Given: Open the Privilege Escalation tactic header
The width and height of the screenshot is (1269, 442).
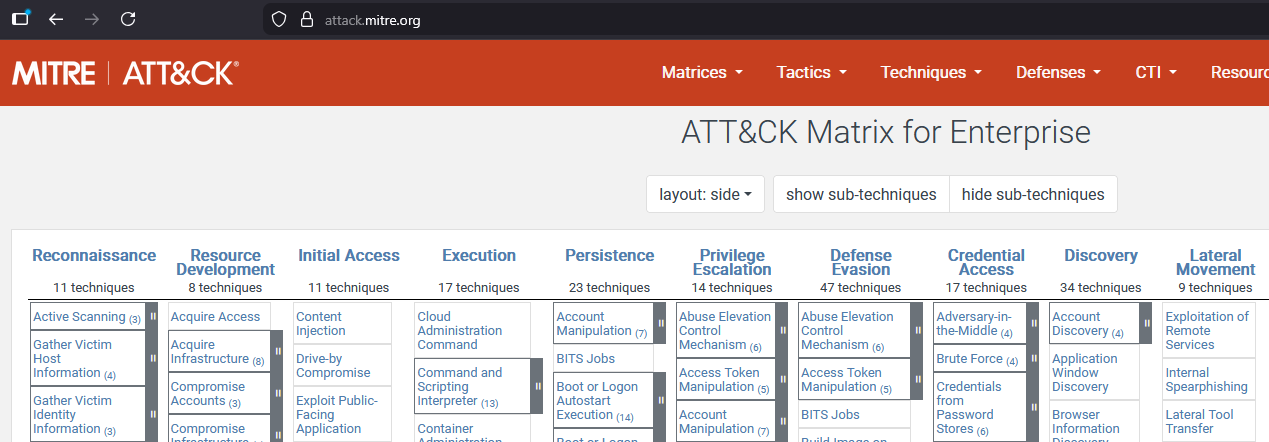Looking at the screenshot, I should 733,262.
